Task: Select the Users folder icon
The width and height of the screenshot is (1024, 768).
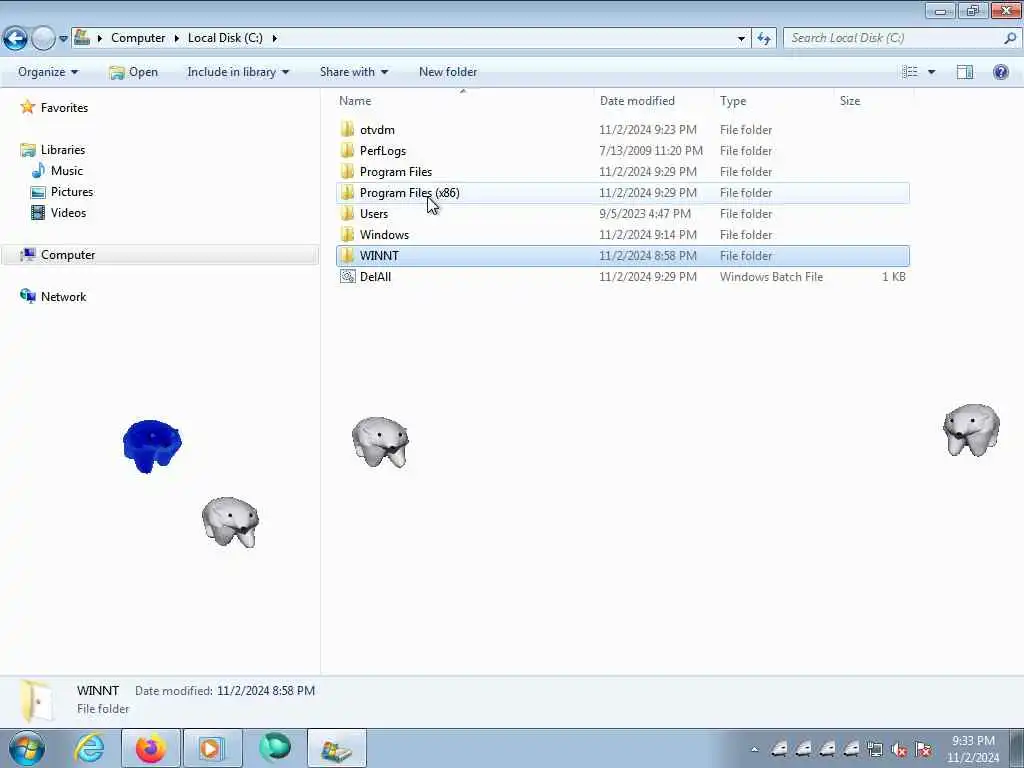Action: (347, 213)
